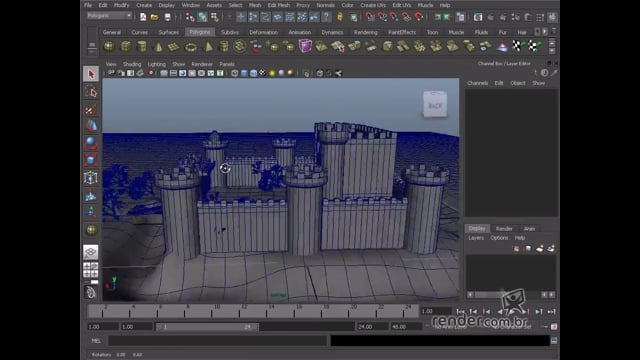Viewport: 640px width, 360px height.
Task: Create a polygon pipe from shelf
Action: 224,47
